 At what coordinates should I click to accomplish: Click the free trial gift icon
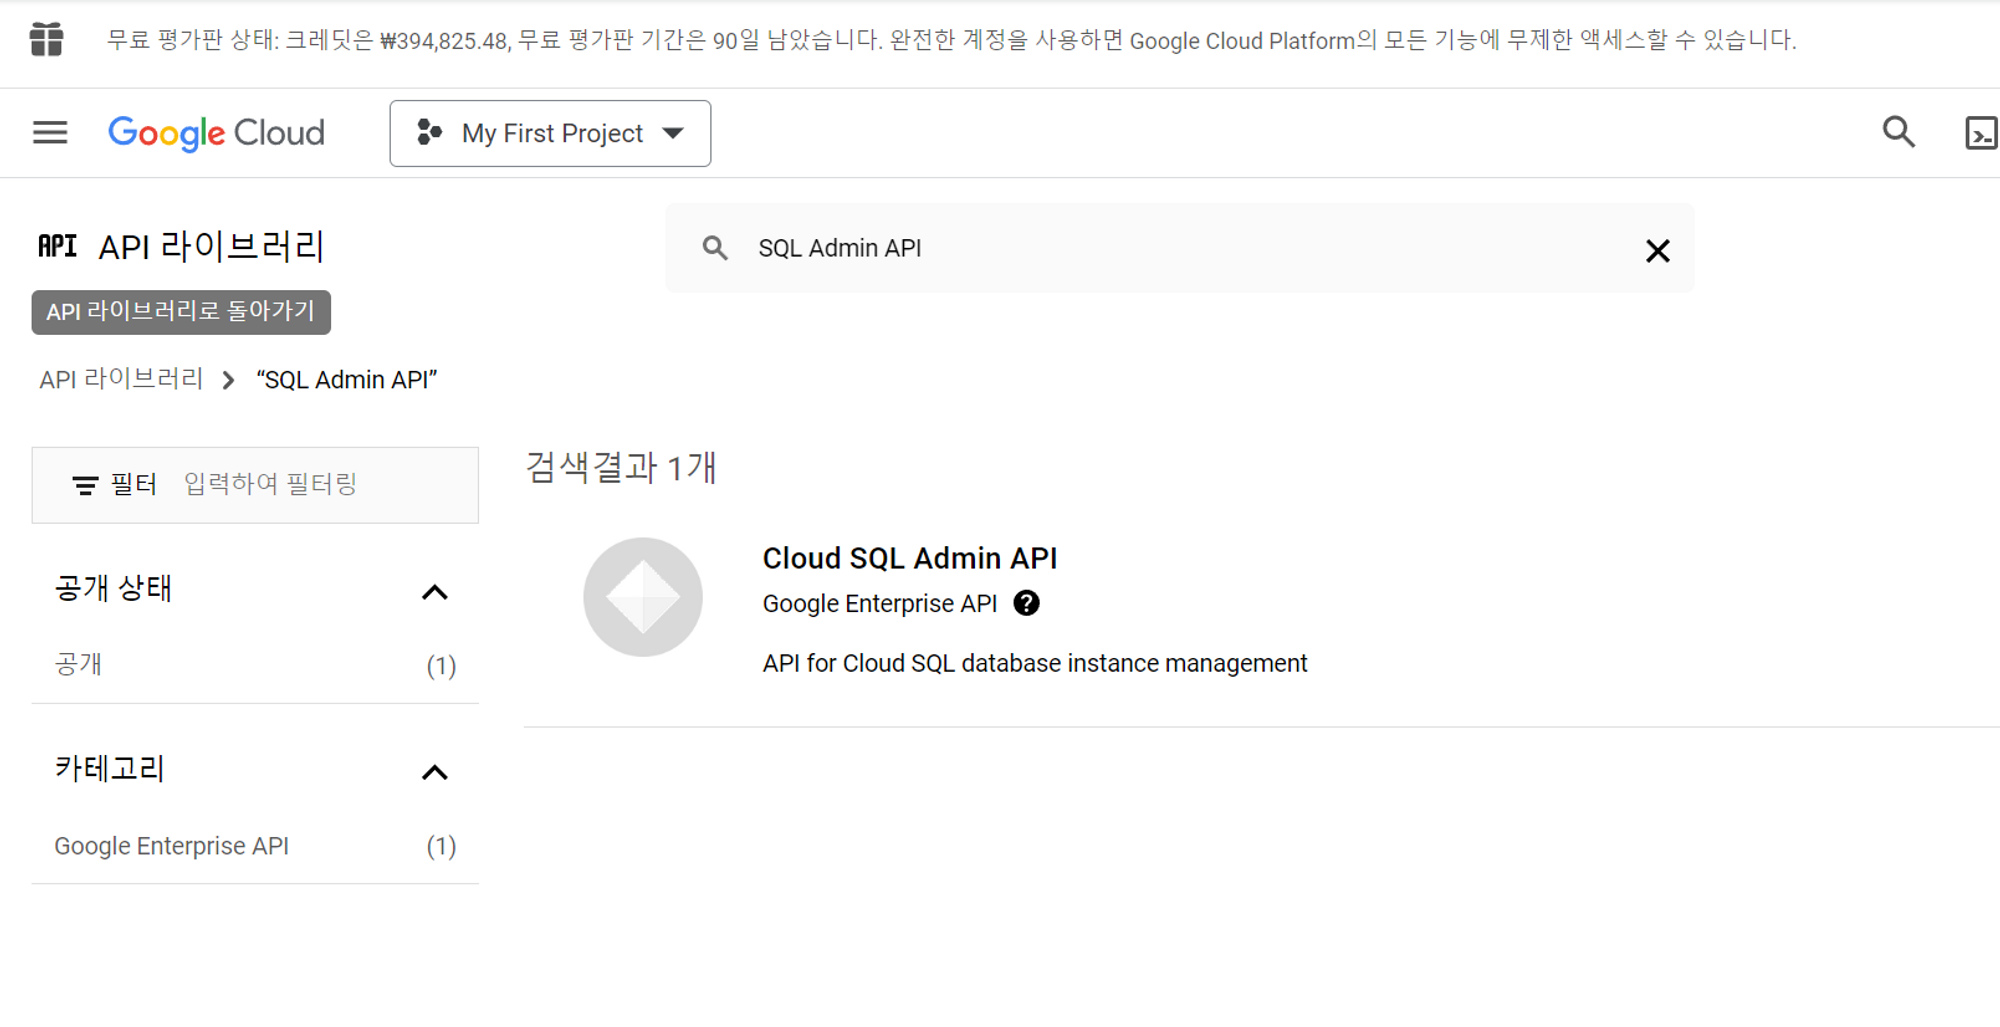[46, 40]
